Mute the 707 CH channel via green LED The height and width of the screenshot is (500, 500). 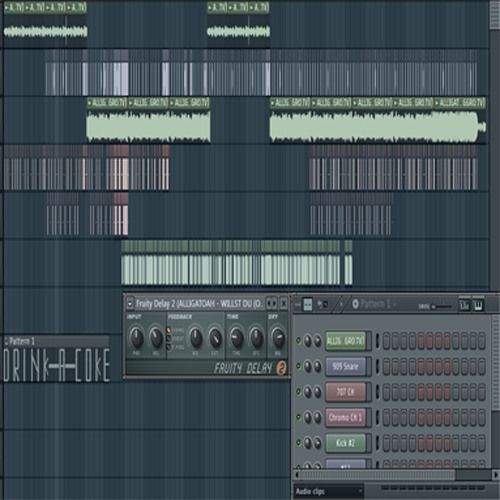[x=299, y=391]
